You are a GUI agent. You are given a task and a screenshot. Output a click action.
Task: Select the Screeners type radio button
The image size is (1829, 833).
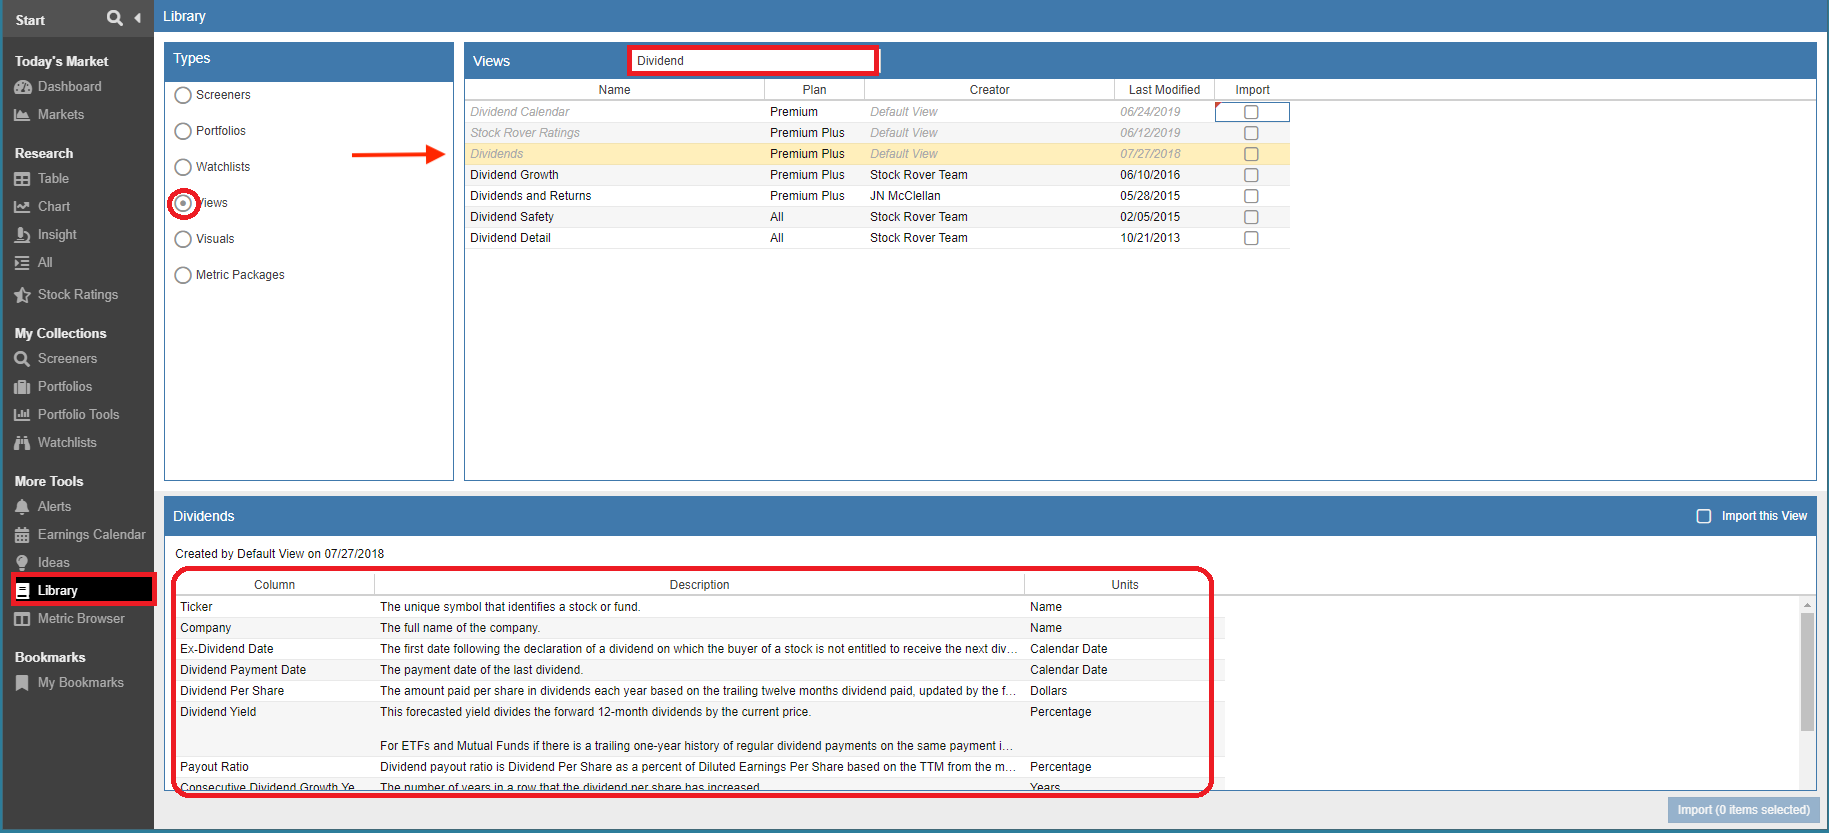coord(183,95)
